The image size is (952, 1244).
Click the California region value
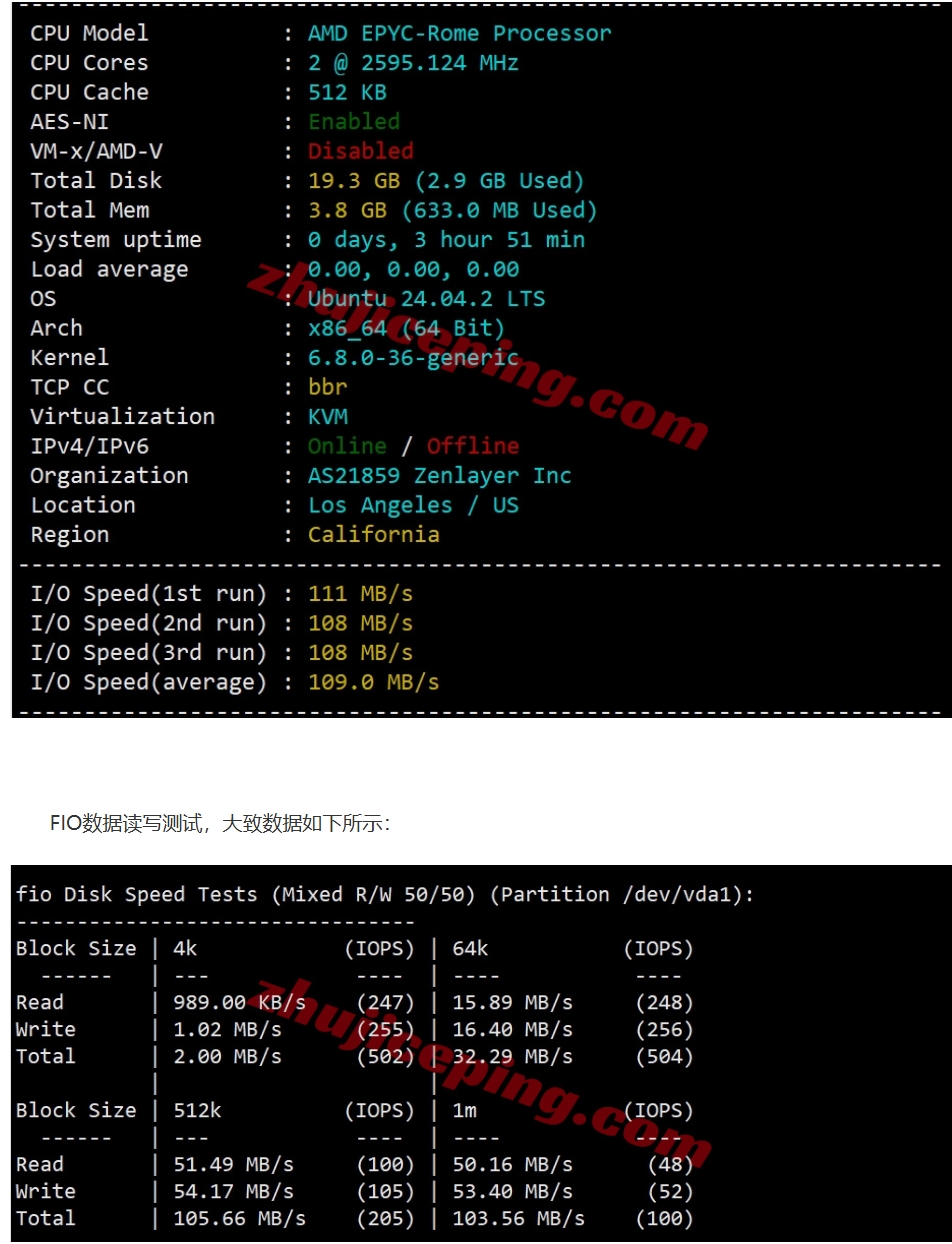coord(373,535)
